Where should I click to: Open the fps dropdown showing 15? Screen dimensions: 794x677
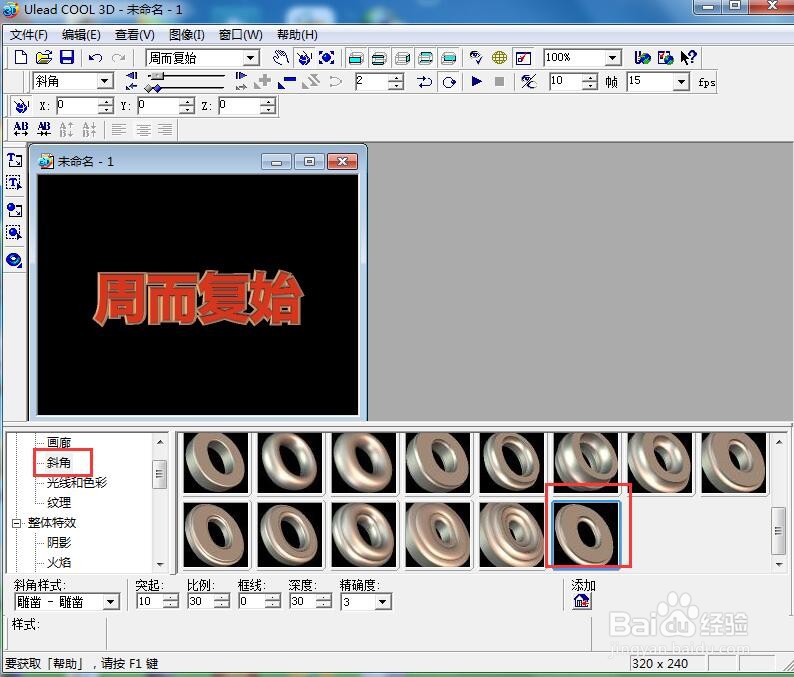(x=682, y=82)
